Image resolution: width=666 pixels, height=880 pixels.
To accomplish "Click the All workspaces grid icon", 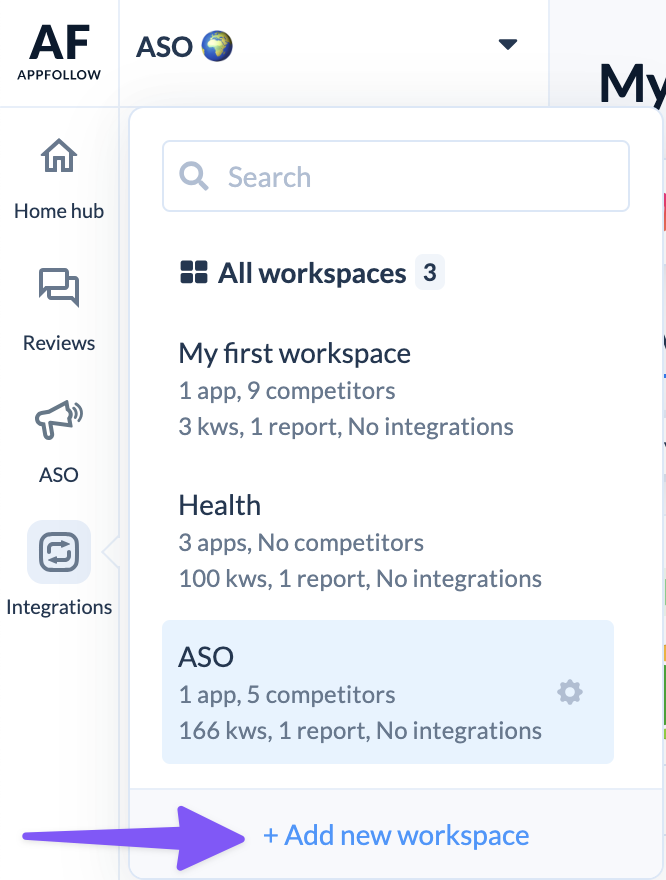I will (x=194, y=272).
